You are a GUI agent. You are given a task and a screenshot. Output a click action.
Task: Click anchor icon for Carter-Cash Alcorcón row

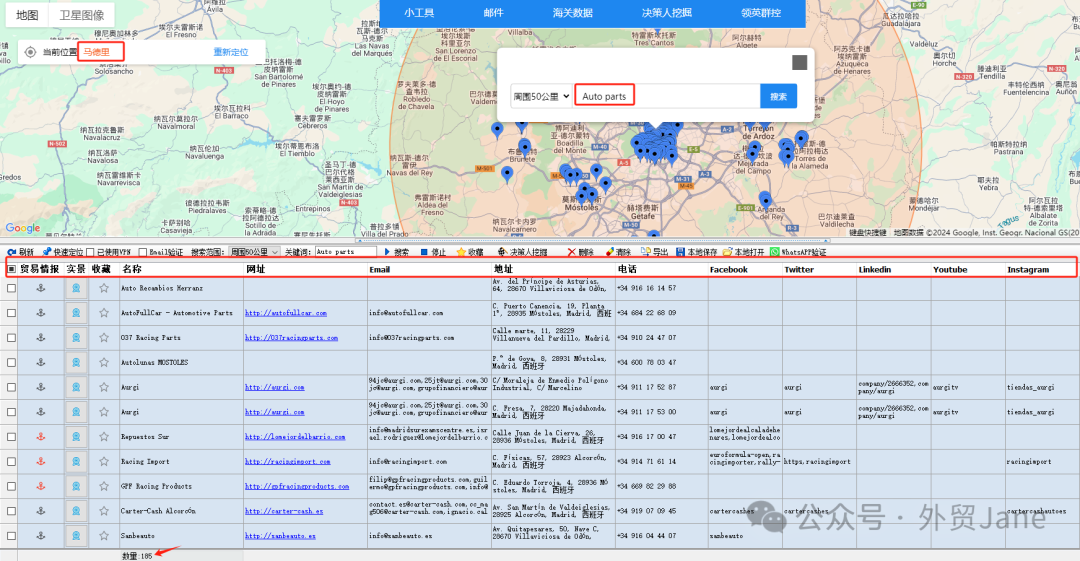[x=41, y=511]
